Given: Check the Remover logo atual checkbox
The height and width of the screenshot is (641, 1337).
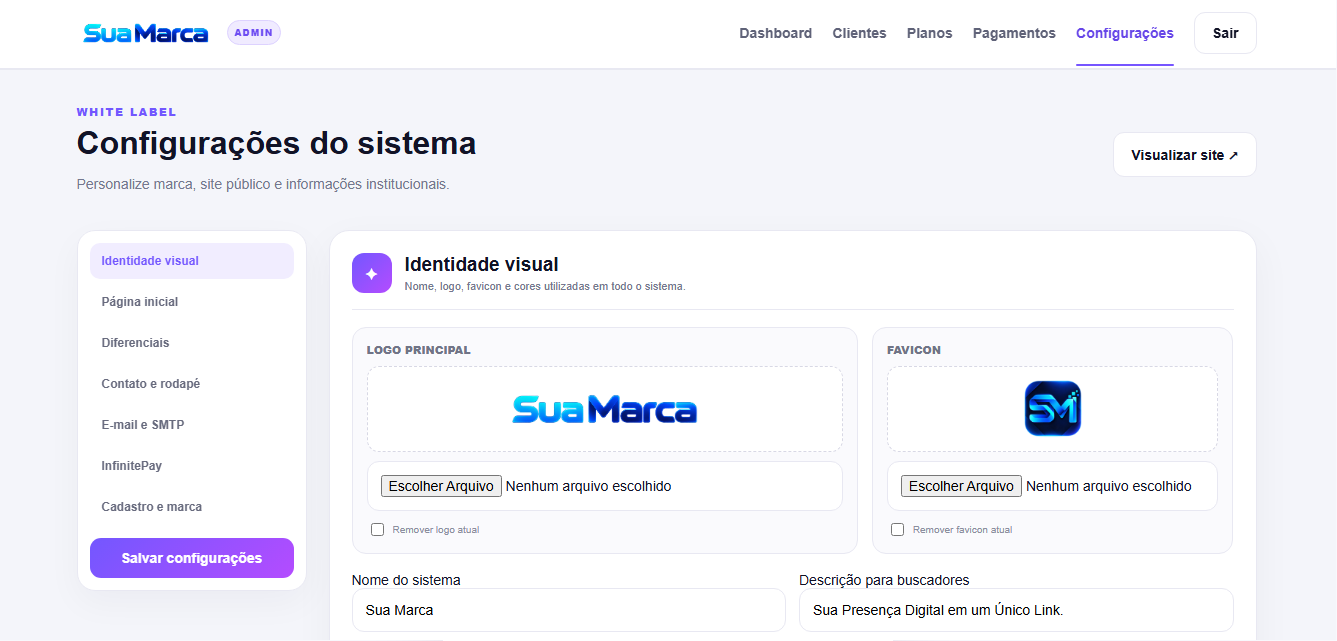Looking at the screenshot, I should point(377,529).
